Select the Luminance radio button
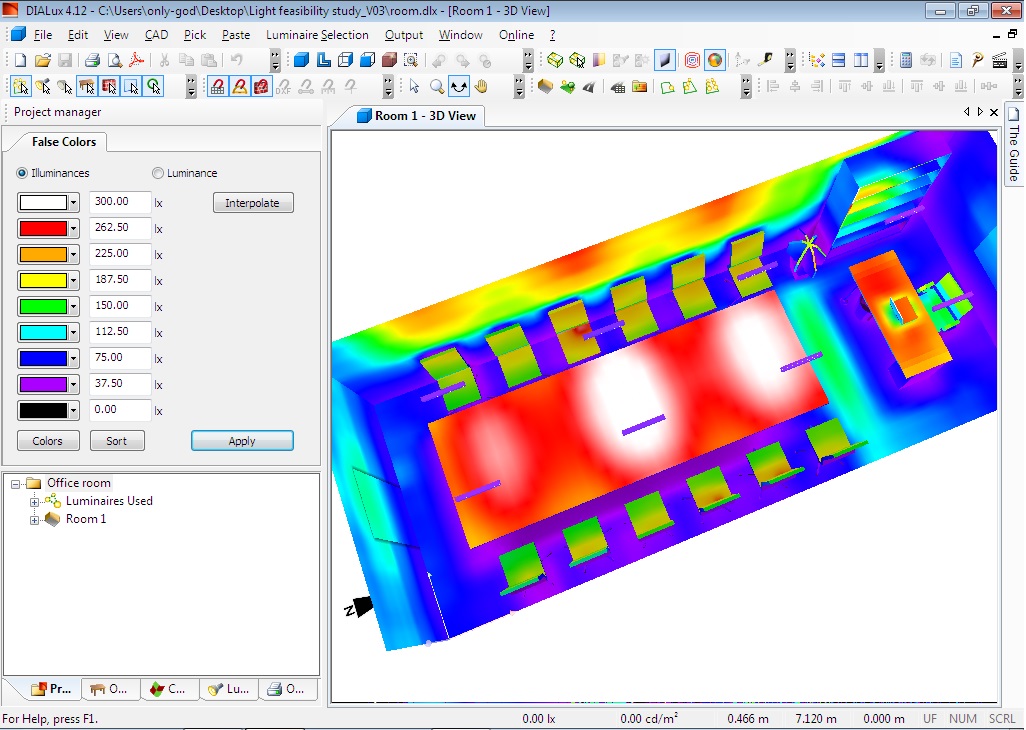Screen dimensions: 1026x730 (x=158, y=173)
